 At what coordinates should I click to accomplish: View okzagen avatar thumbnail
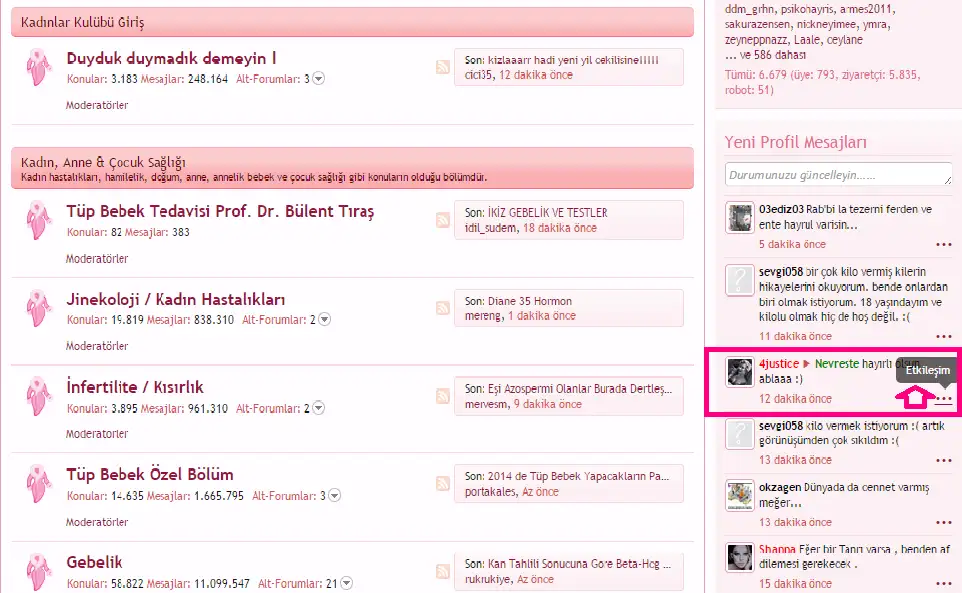coord(739,495)
